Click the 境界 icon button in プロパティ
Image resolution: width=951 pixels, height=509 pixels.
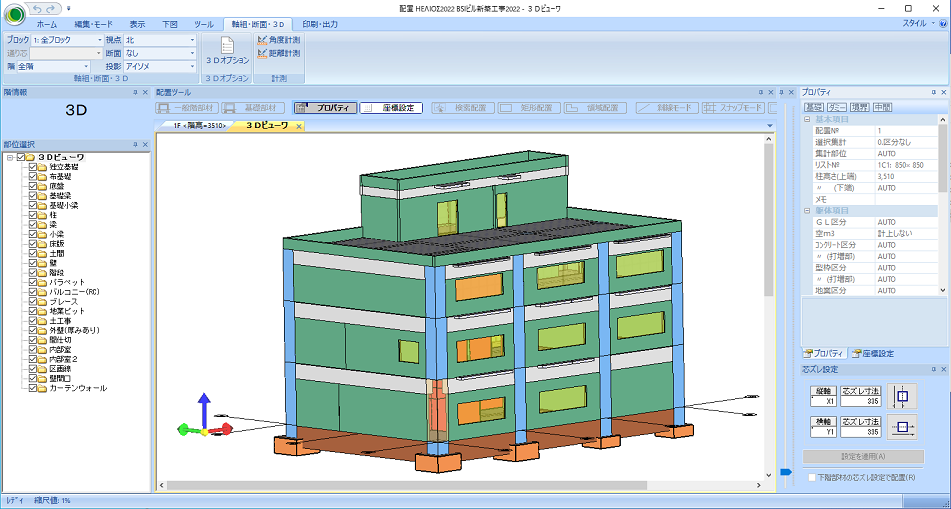click(859, 107)
